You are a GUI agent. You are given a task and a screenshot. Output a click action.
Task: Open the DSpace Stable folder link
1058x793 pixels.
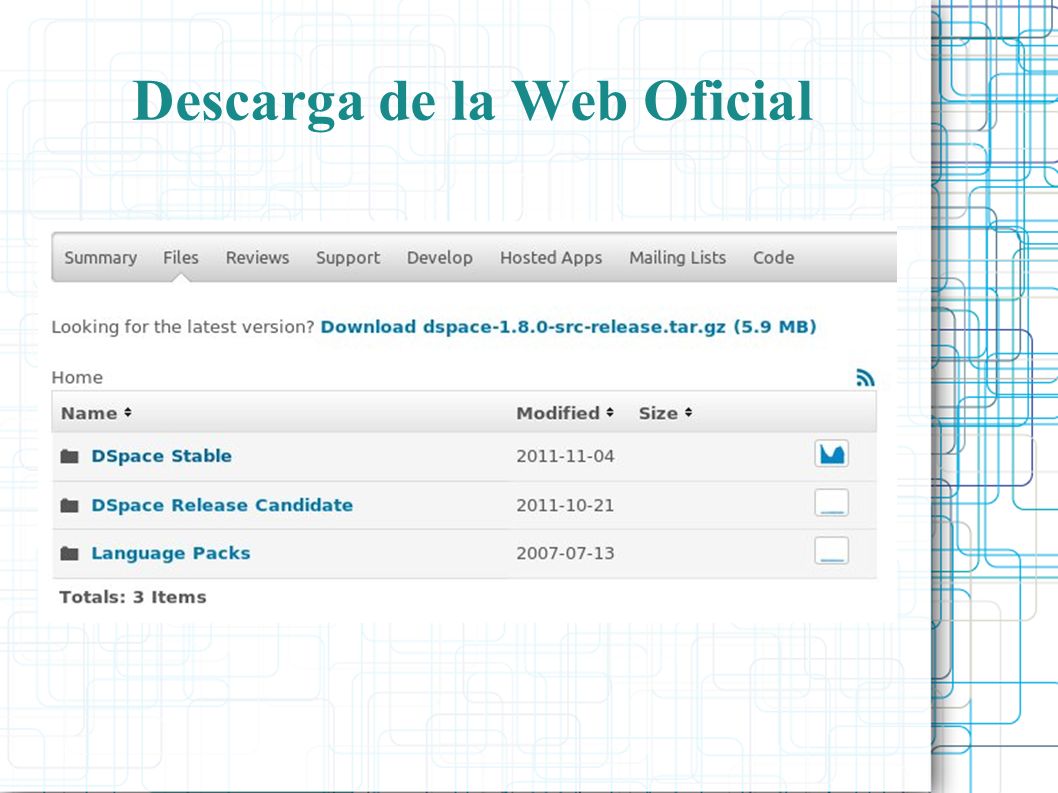(161, 456)
